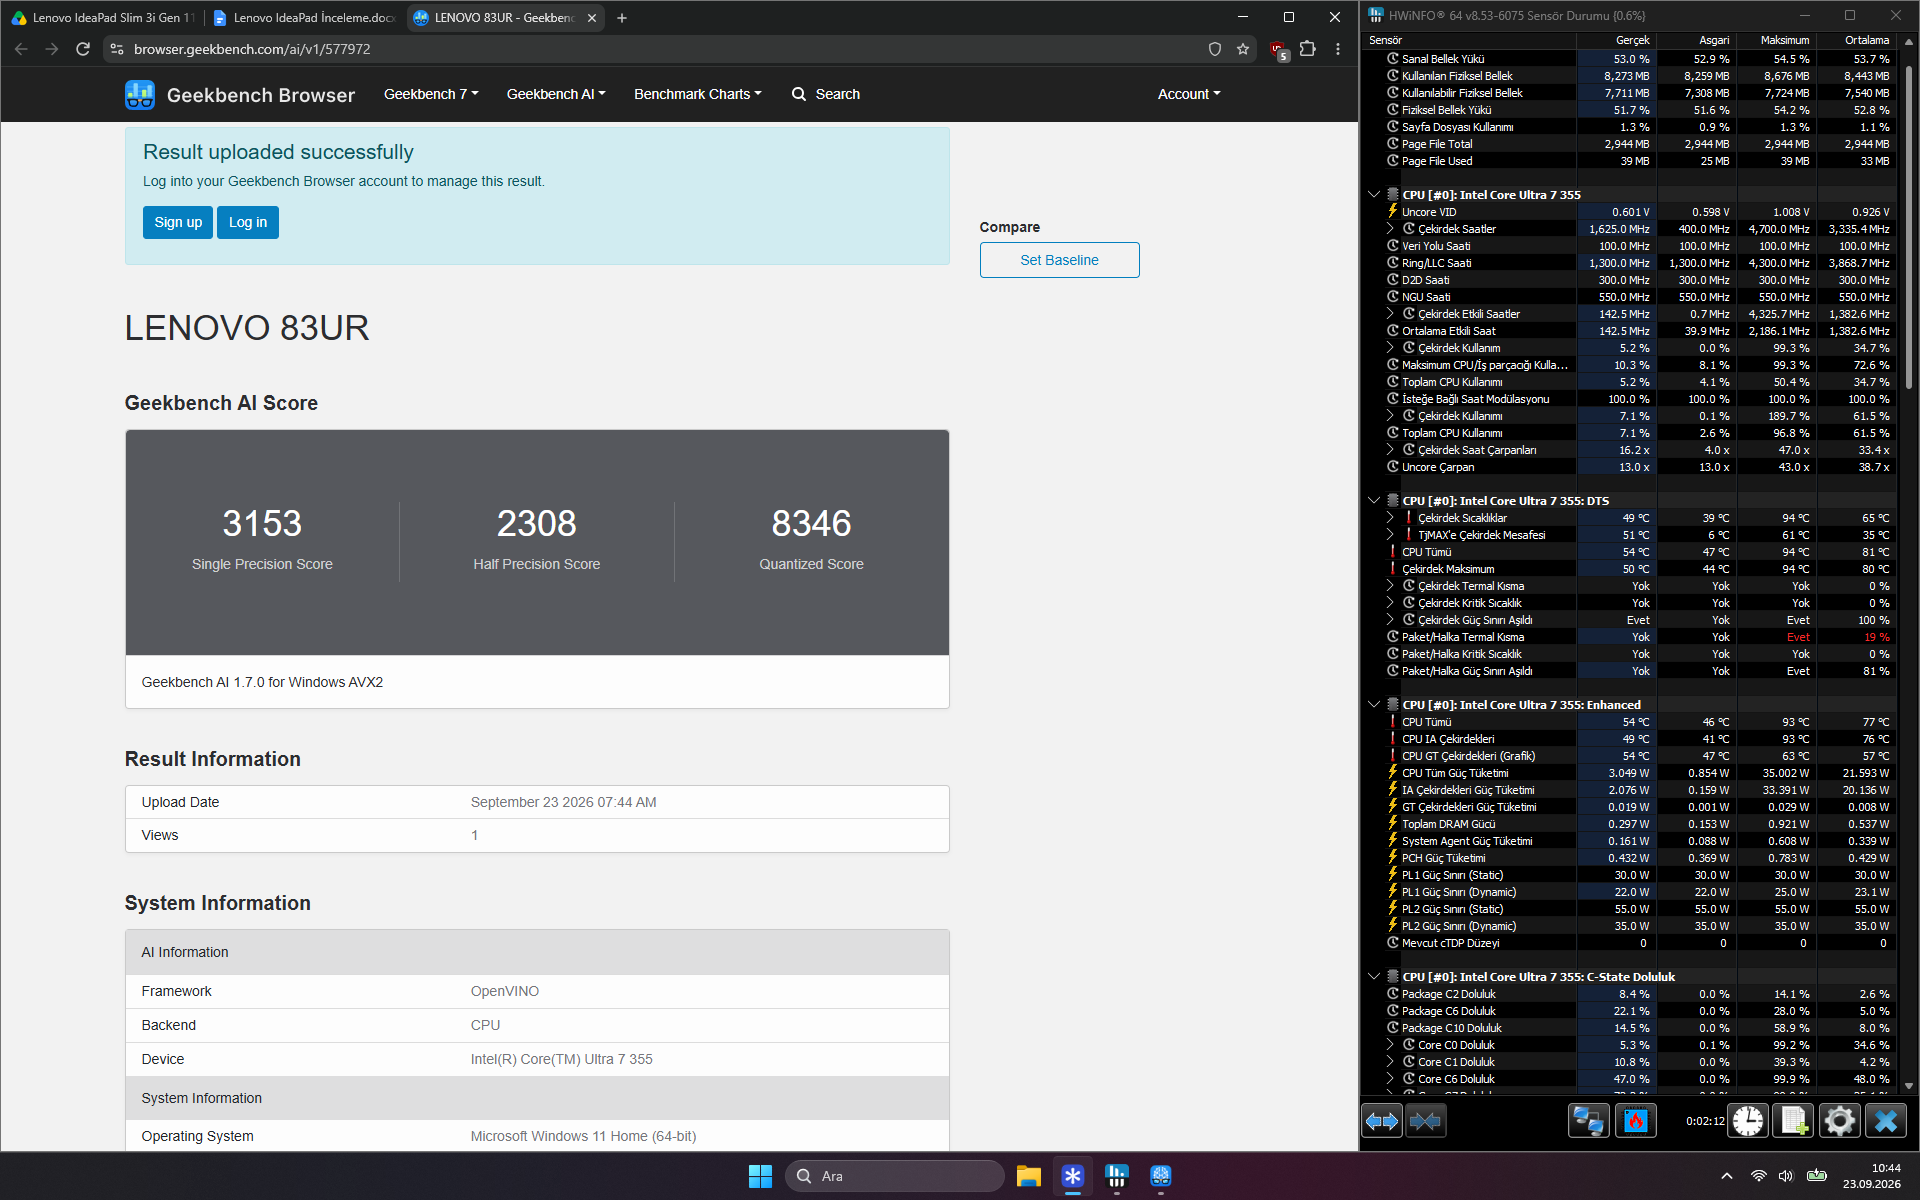Open Chrome three-dot menu

pyautogui.click(x=1338, y=49)
